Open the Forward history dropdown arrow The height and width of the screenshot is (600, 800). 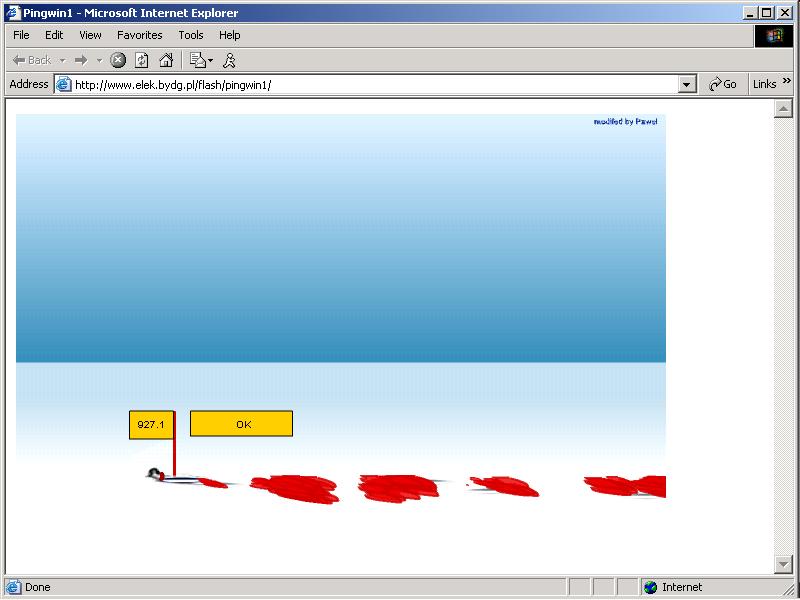coord(99,60)
